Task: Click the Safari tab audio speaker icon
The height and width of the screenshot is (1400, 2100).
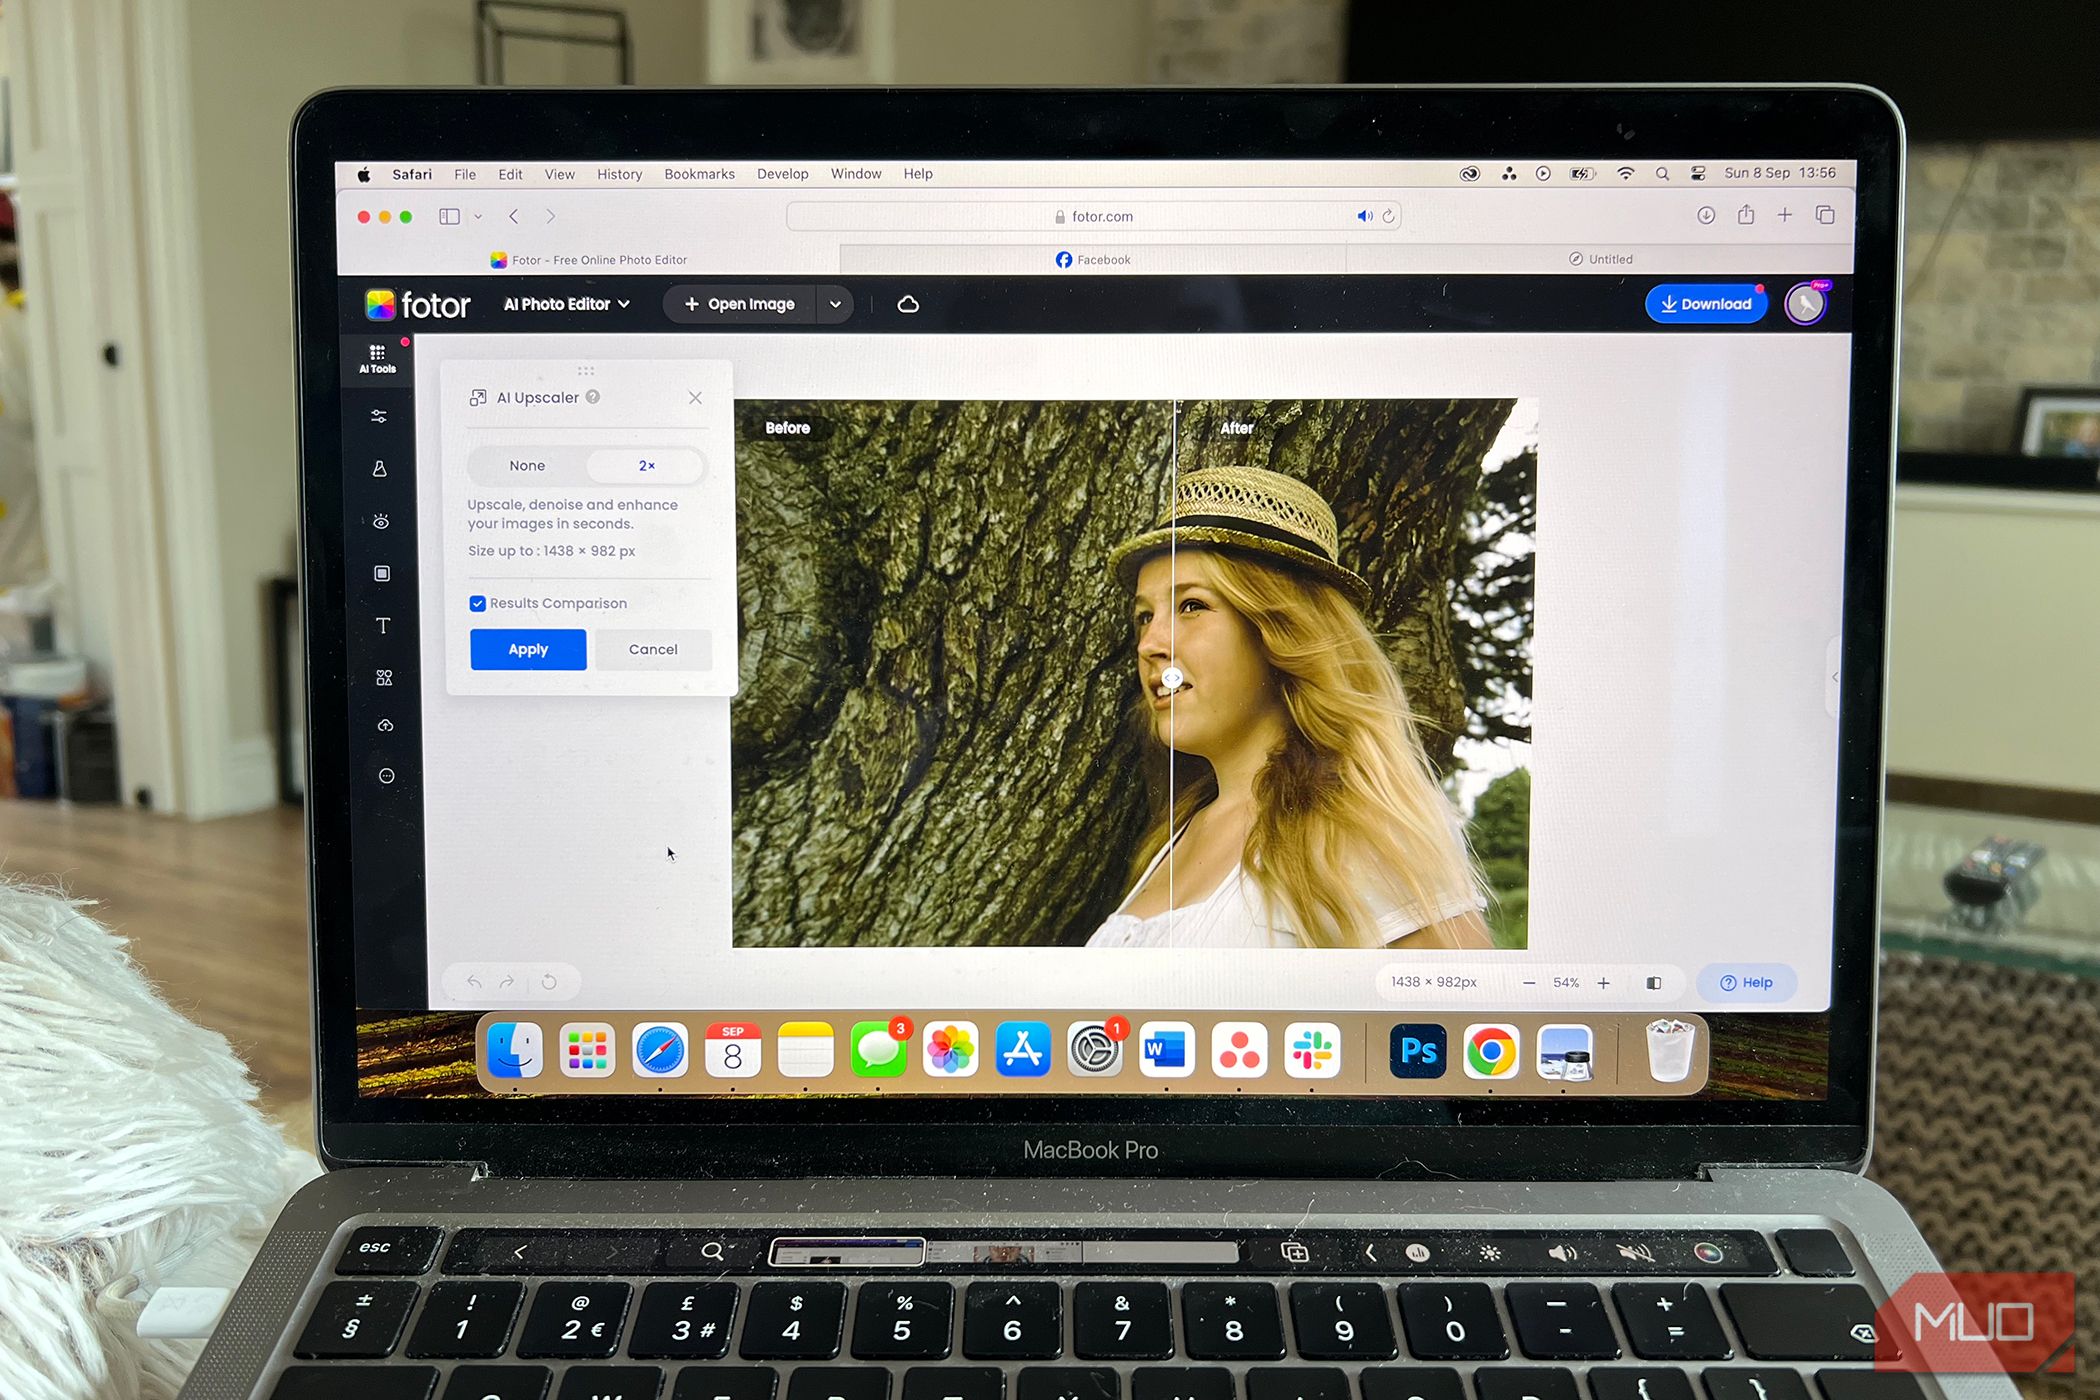Action: point(1364,216)
